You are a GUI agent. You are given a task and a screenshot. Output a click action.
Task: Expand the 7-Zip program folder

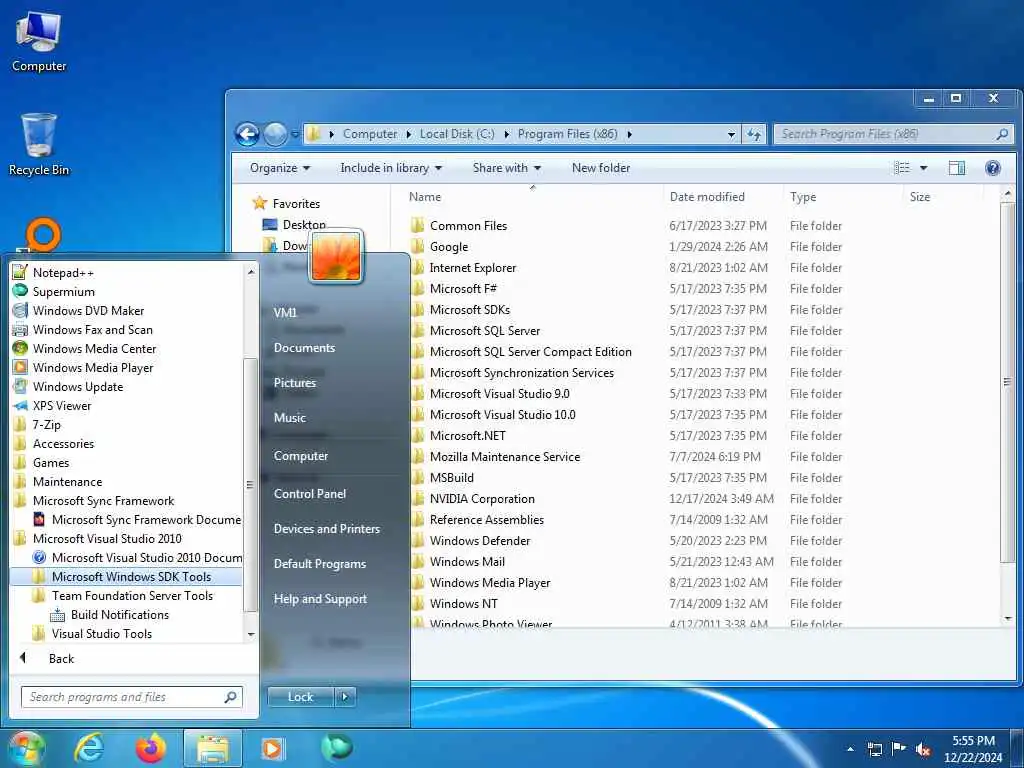[x=46, y=424]
